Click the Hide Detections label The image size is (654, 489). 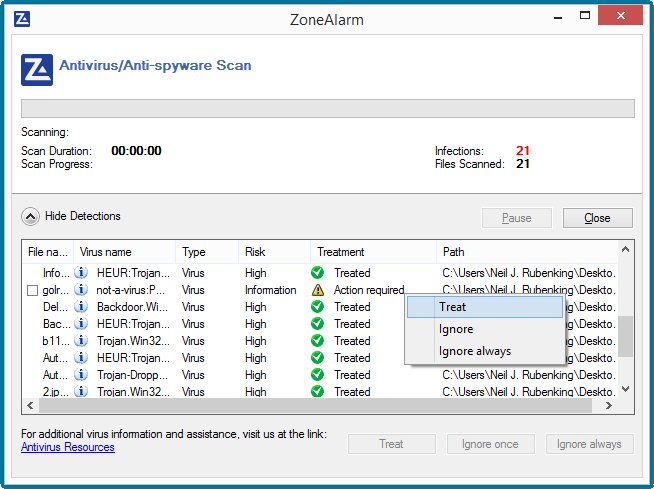tap(83, 216)
